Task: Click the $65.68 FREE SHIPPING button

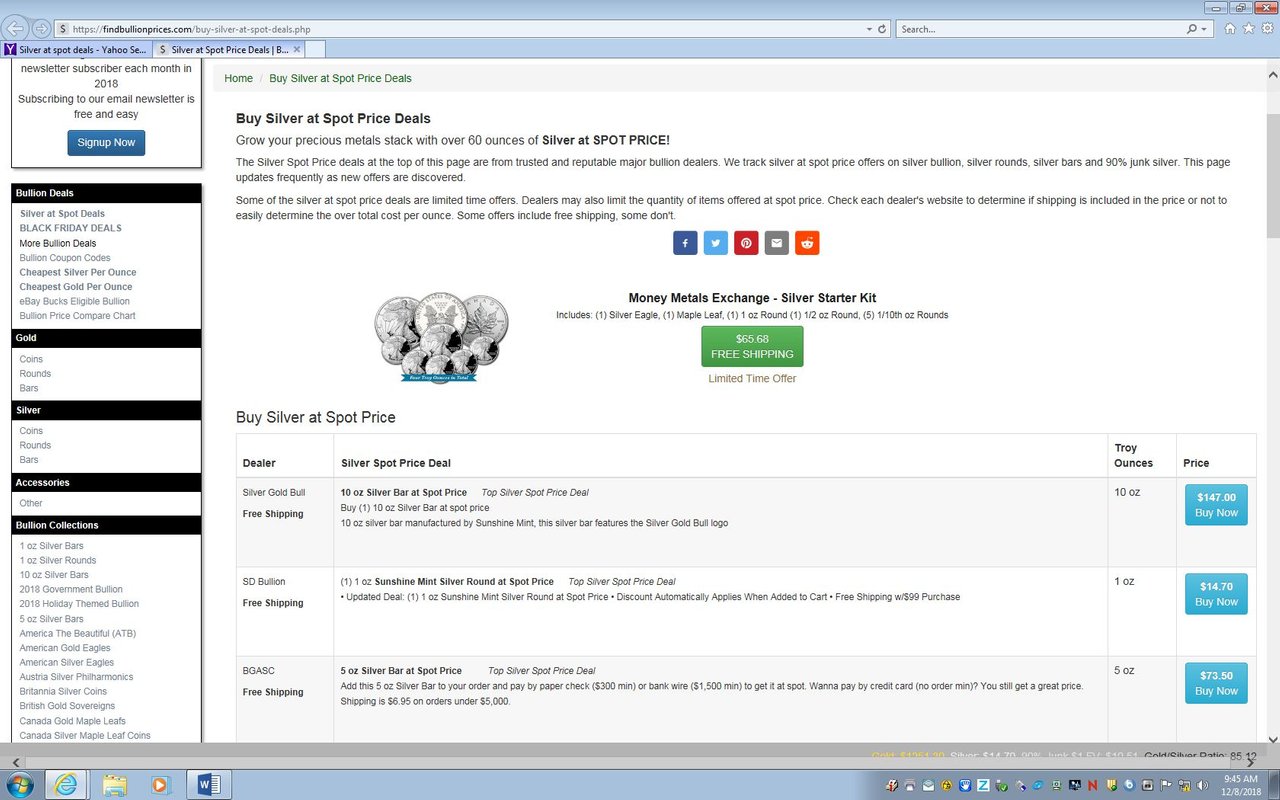Action: tap(752, 346)
